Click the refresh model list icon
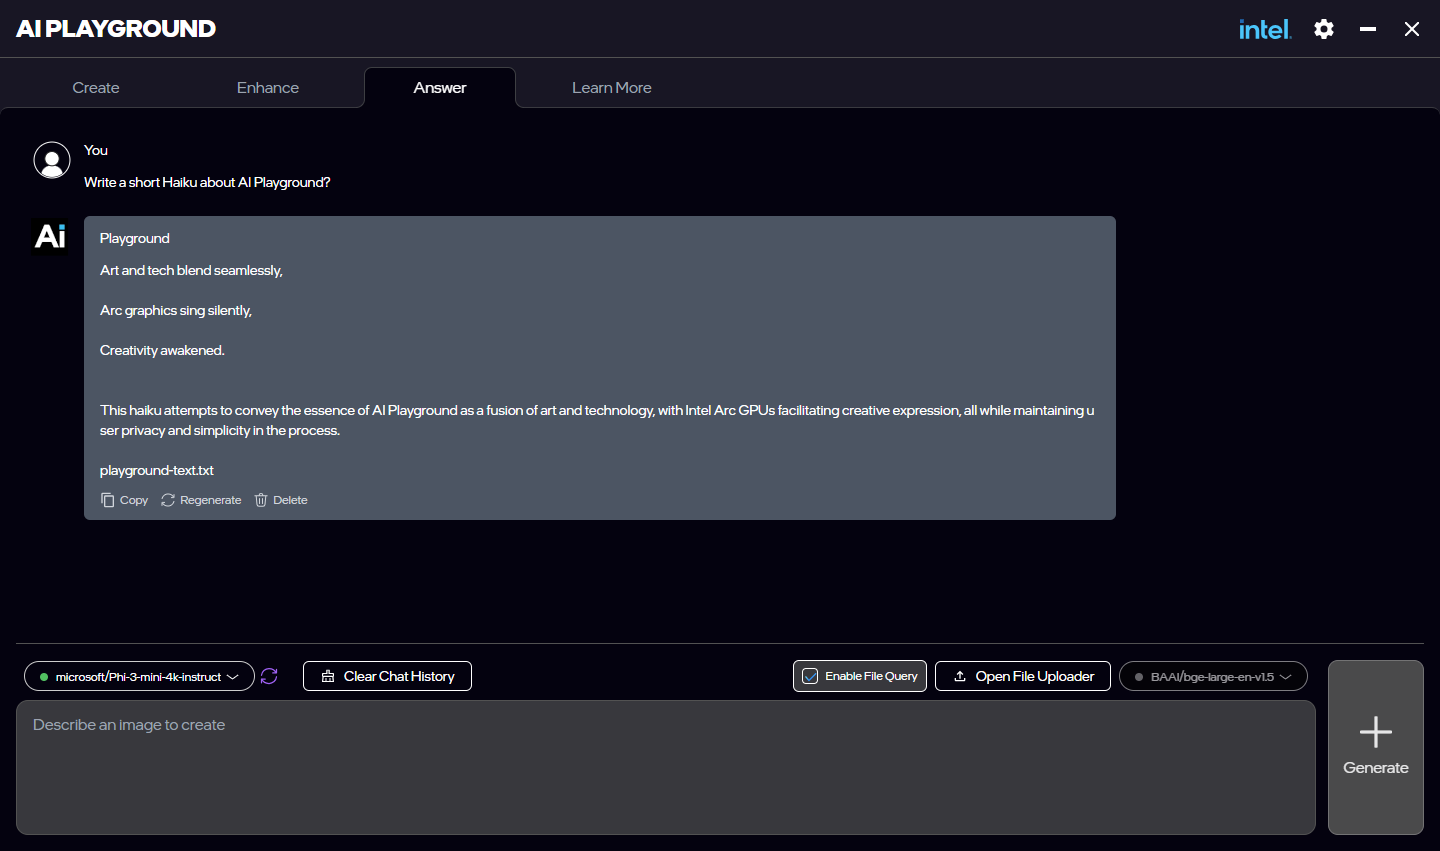 tap(269, 676)
